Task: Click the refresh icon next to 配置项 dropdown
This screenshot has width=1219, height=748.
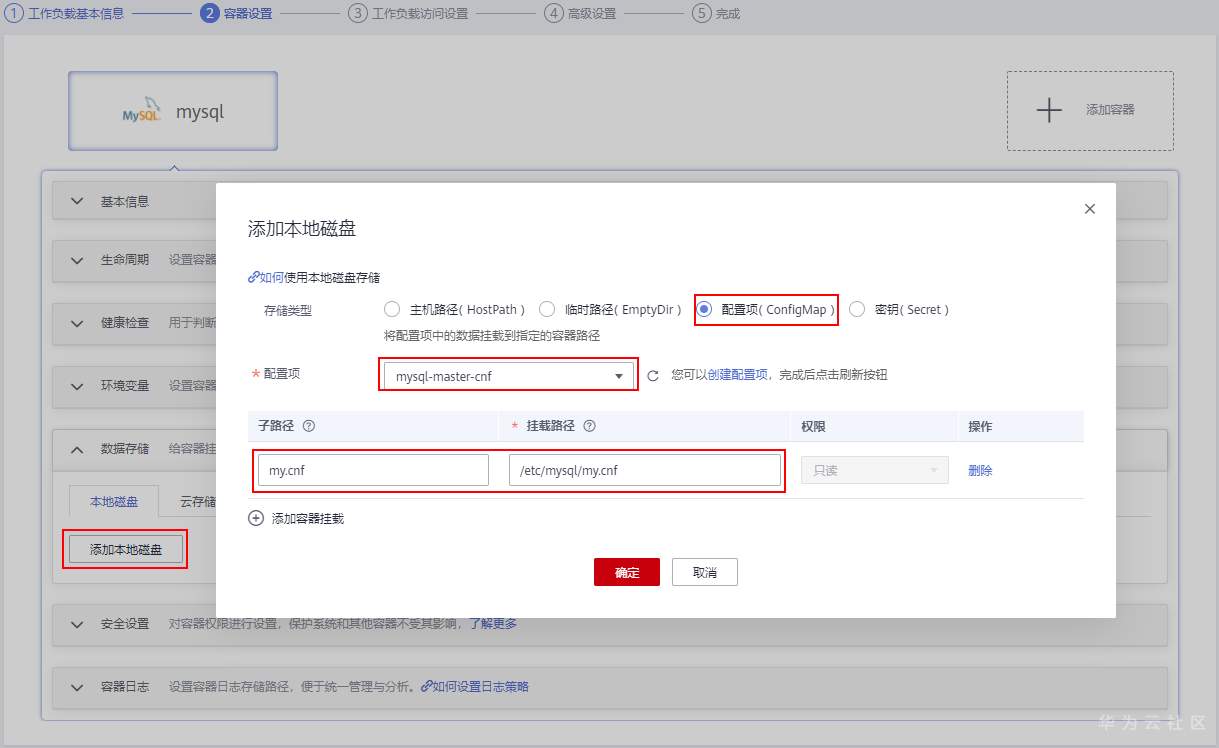Action: pyautogui.click(x=653, y=376)
